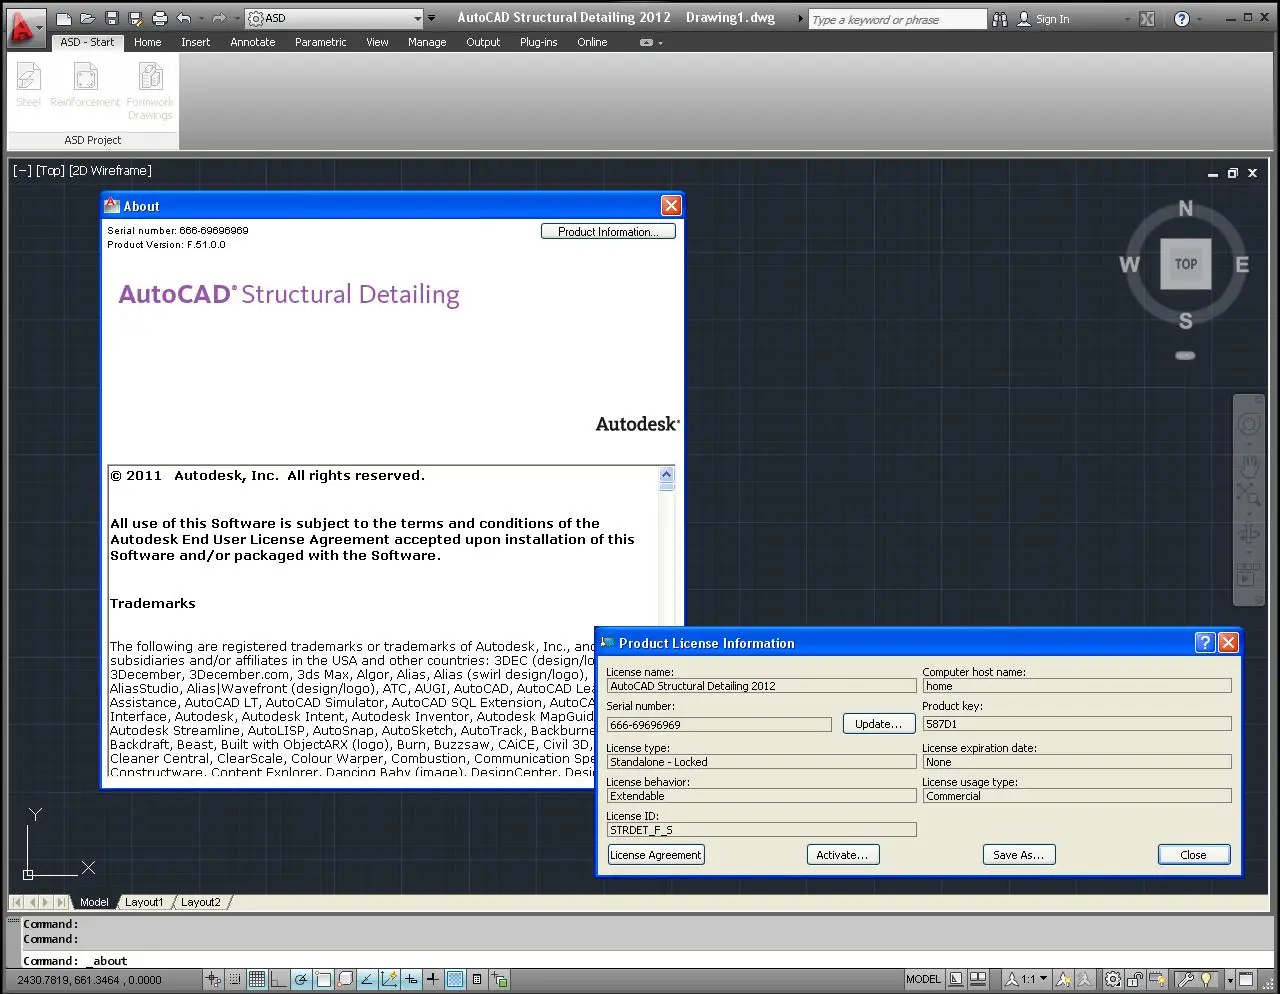Toggle Quick Properties in status bar

click(477, 979)
